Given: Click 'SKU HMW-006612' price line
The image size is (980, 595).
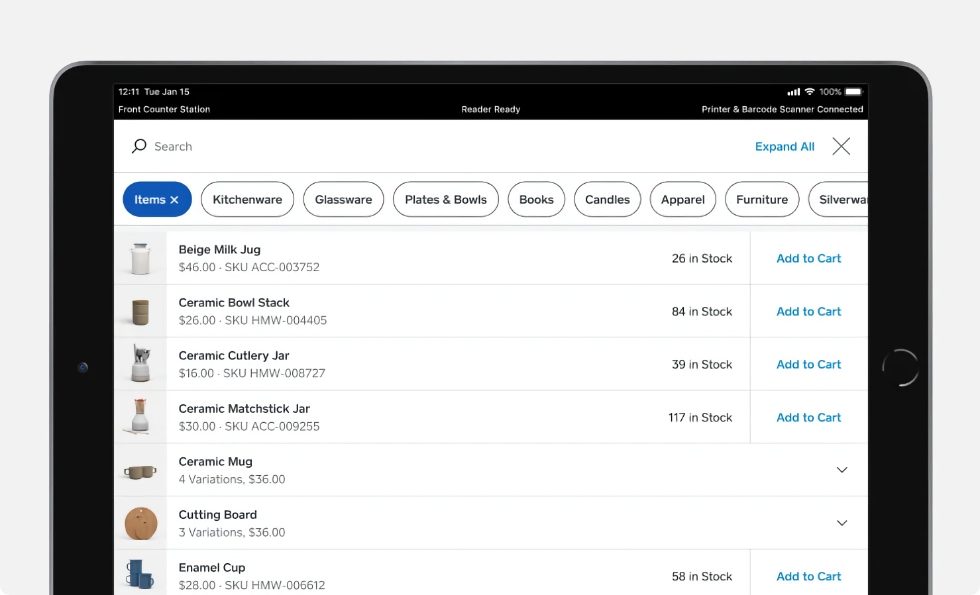Looking at the screenshot, I should click(252, 585).
